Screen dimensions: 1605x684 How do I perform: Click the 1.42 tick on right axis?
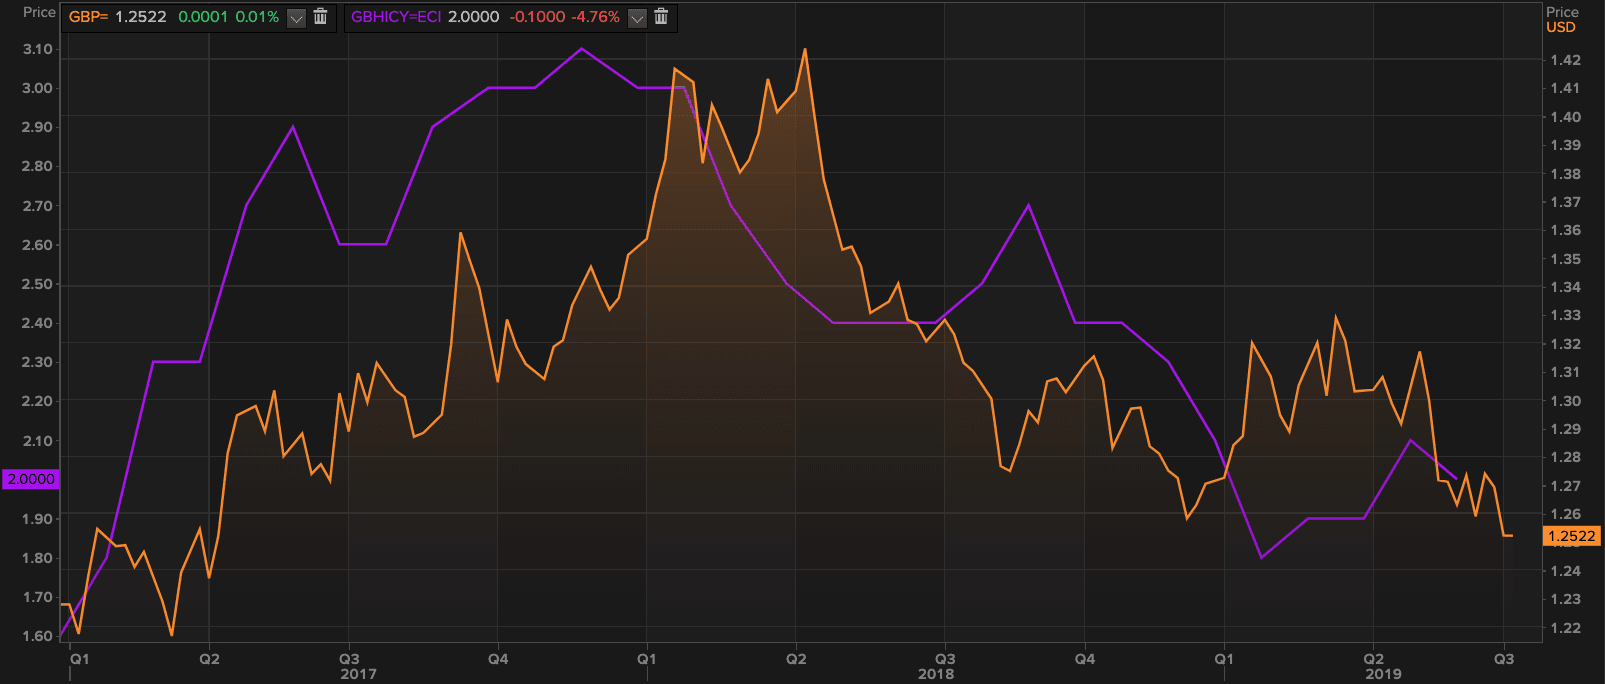click(x=1565, y=60)
